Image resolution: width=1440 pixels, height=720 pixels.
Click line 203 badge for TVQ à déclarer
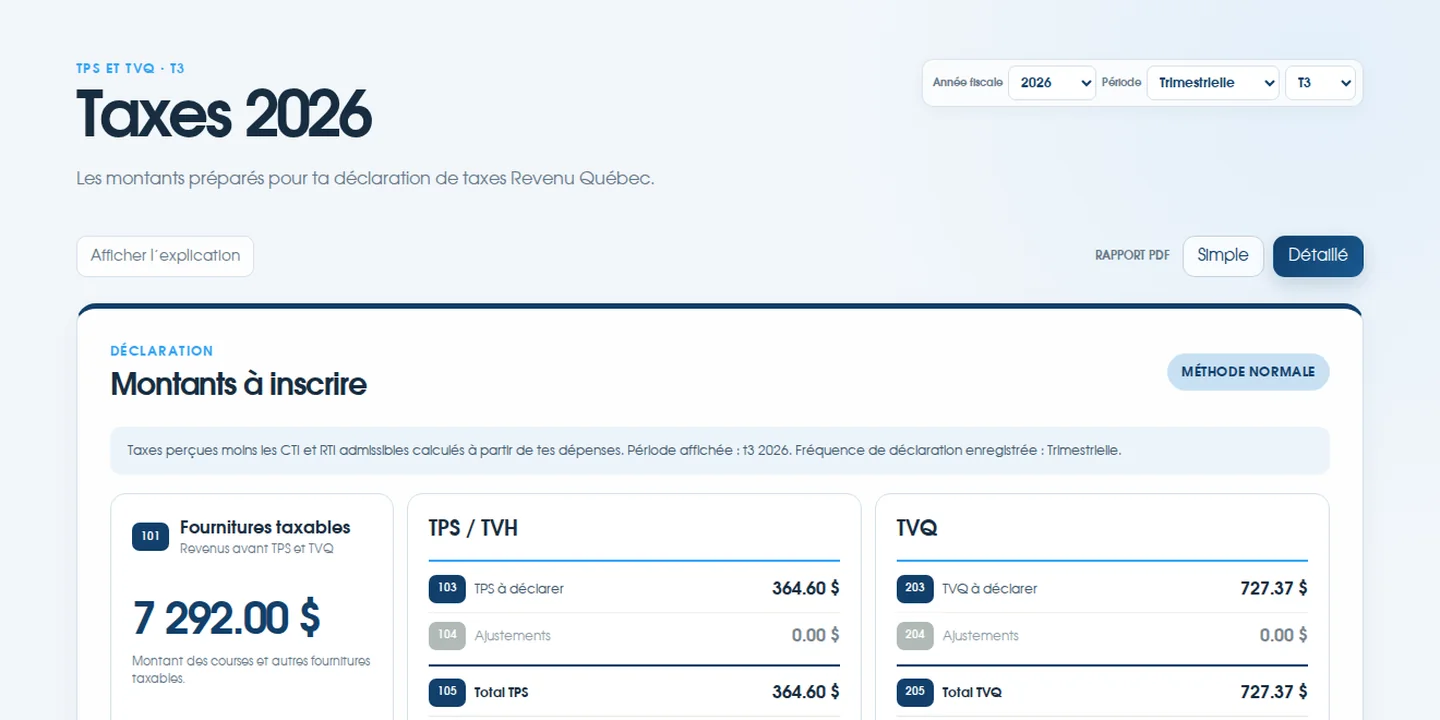[915, 589]
